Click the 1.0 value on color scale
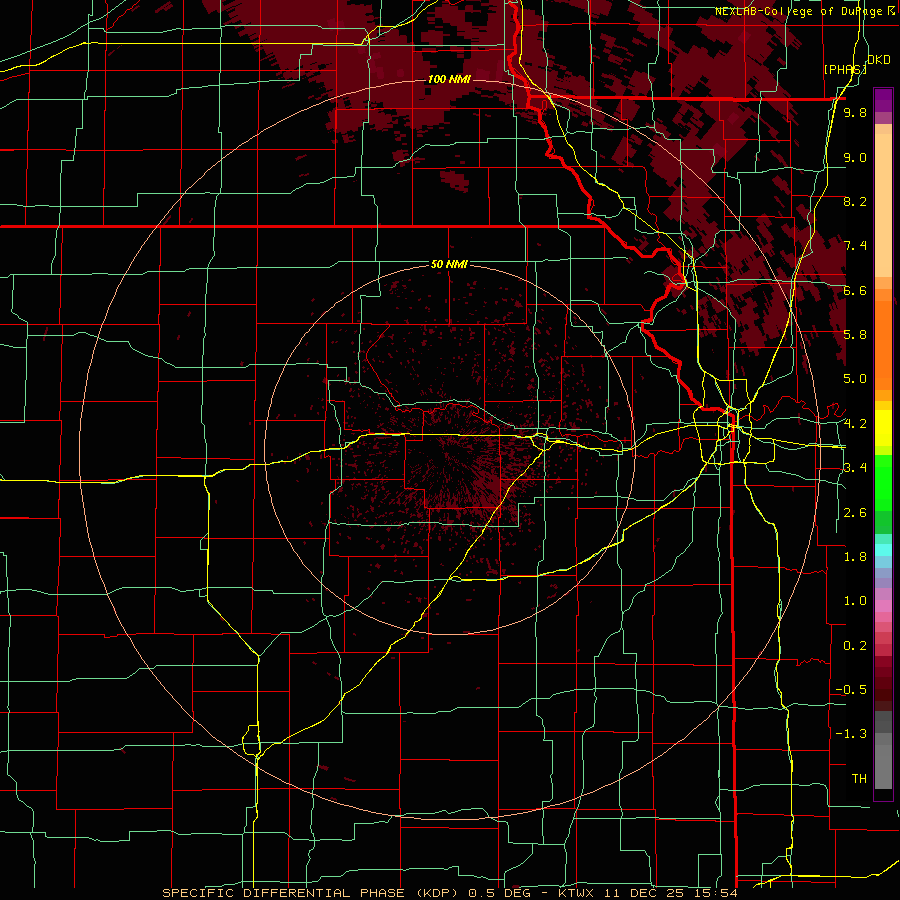This screenshot has width=900, height=900. [855, 600]
